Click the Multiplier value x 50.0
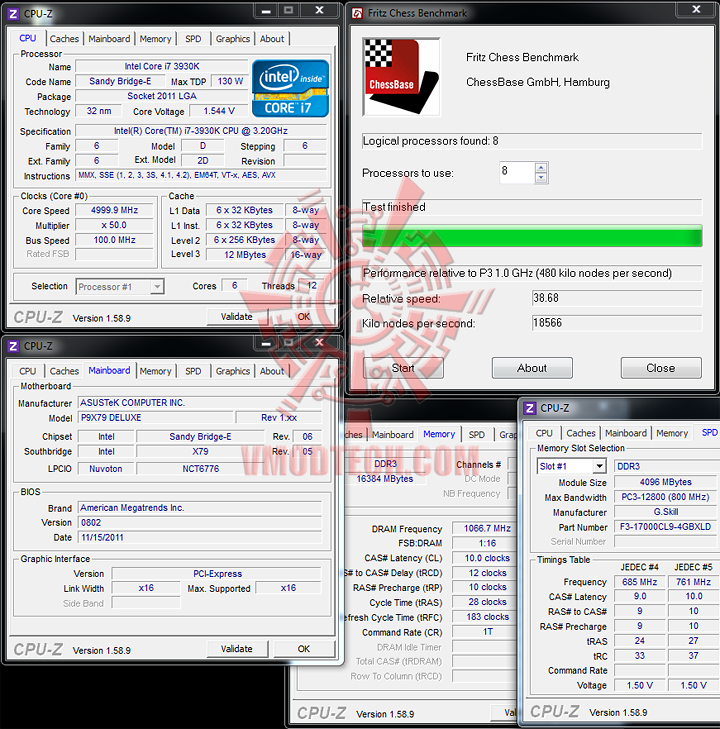Viewport: 720px width, 729px height. tap(114, 225)
